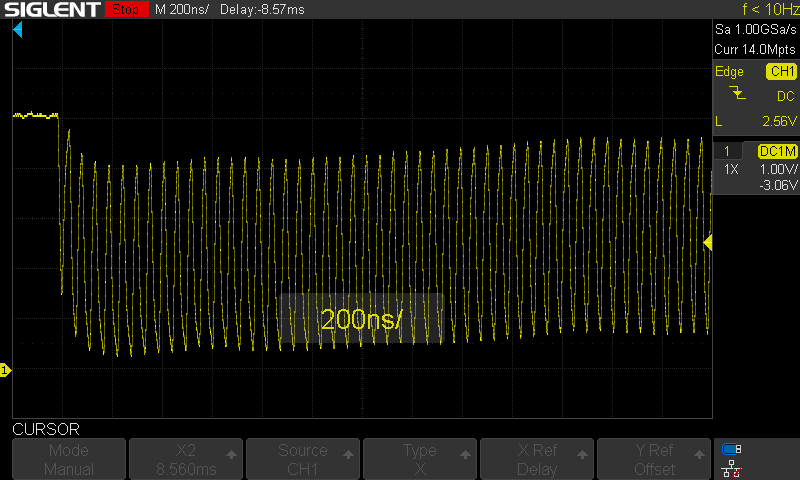Open the Mode Manual cursor menu
Viewport: 800px width, 480px height.
click(x=69, y=459)
